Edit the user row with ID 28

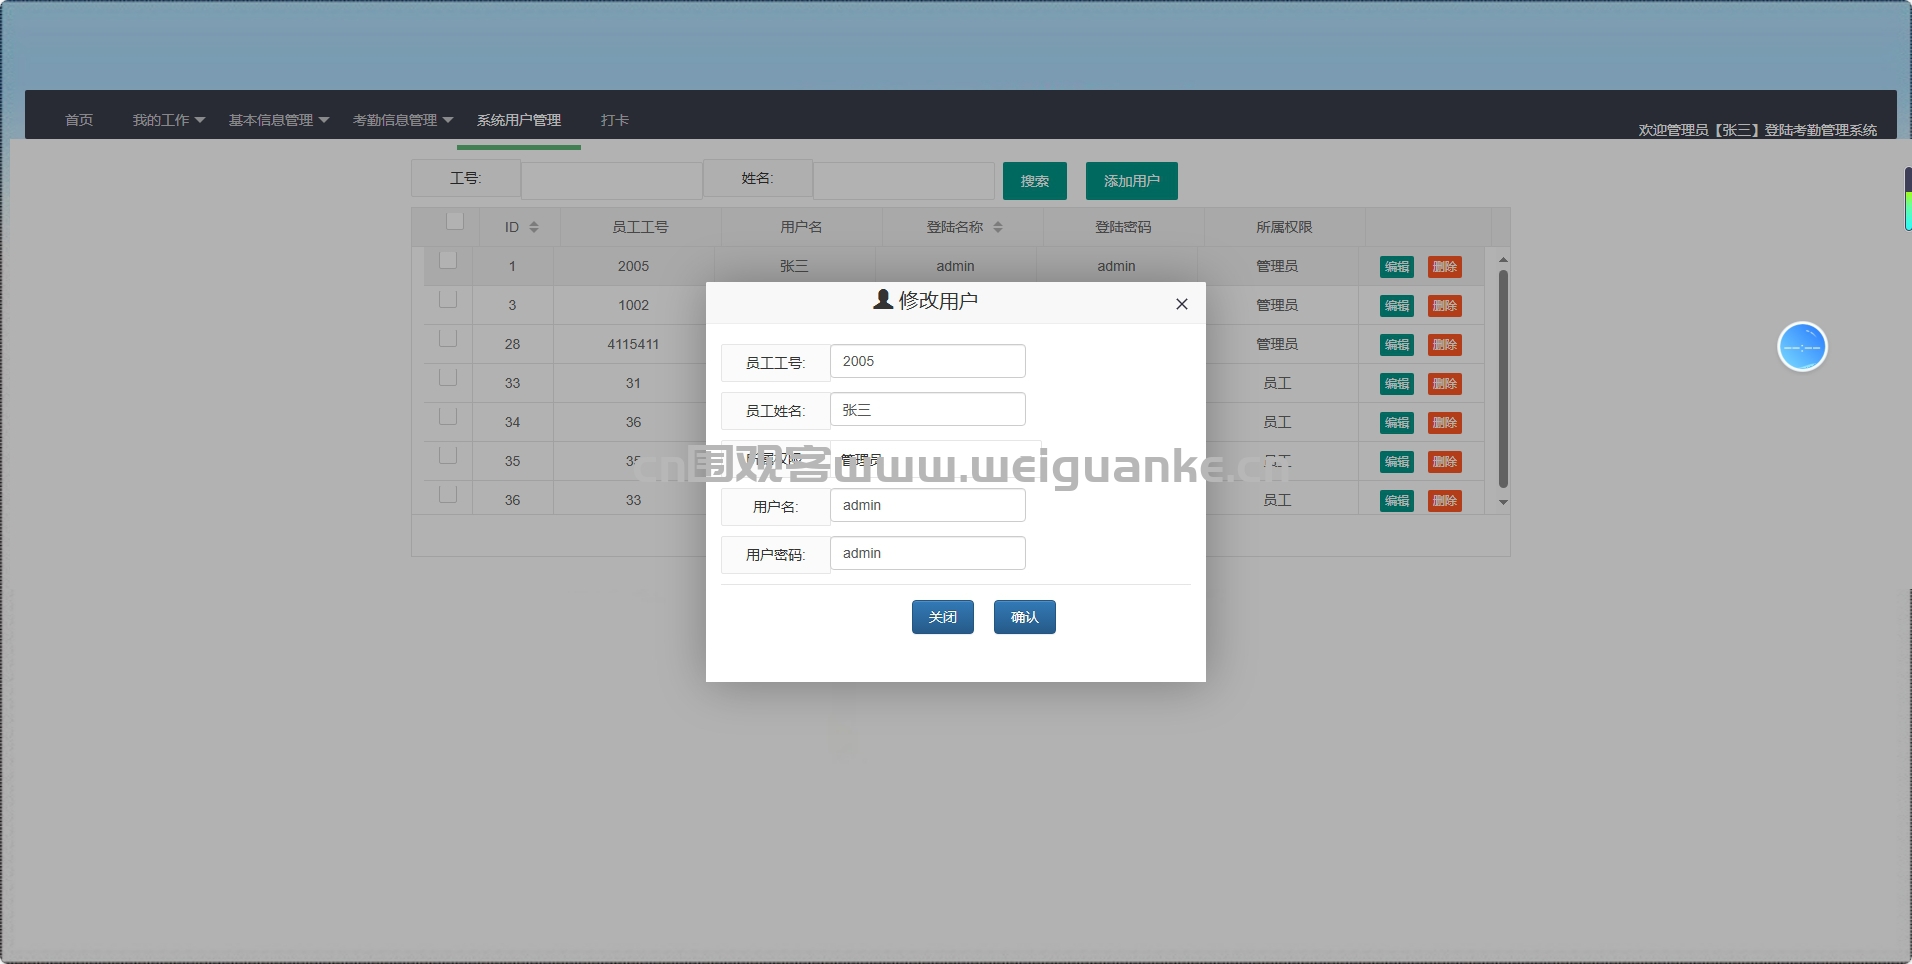(x=1397, y=345)
